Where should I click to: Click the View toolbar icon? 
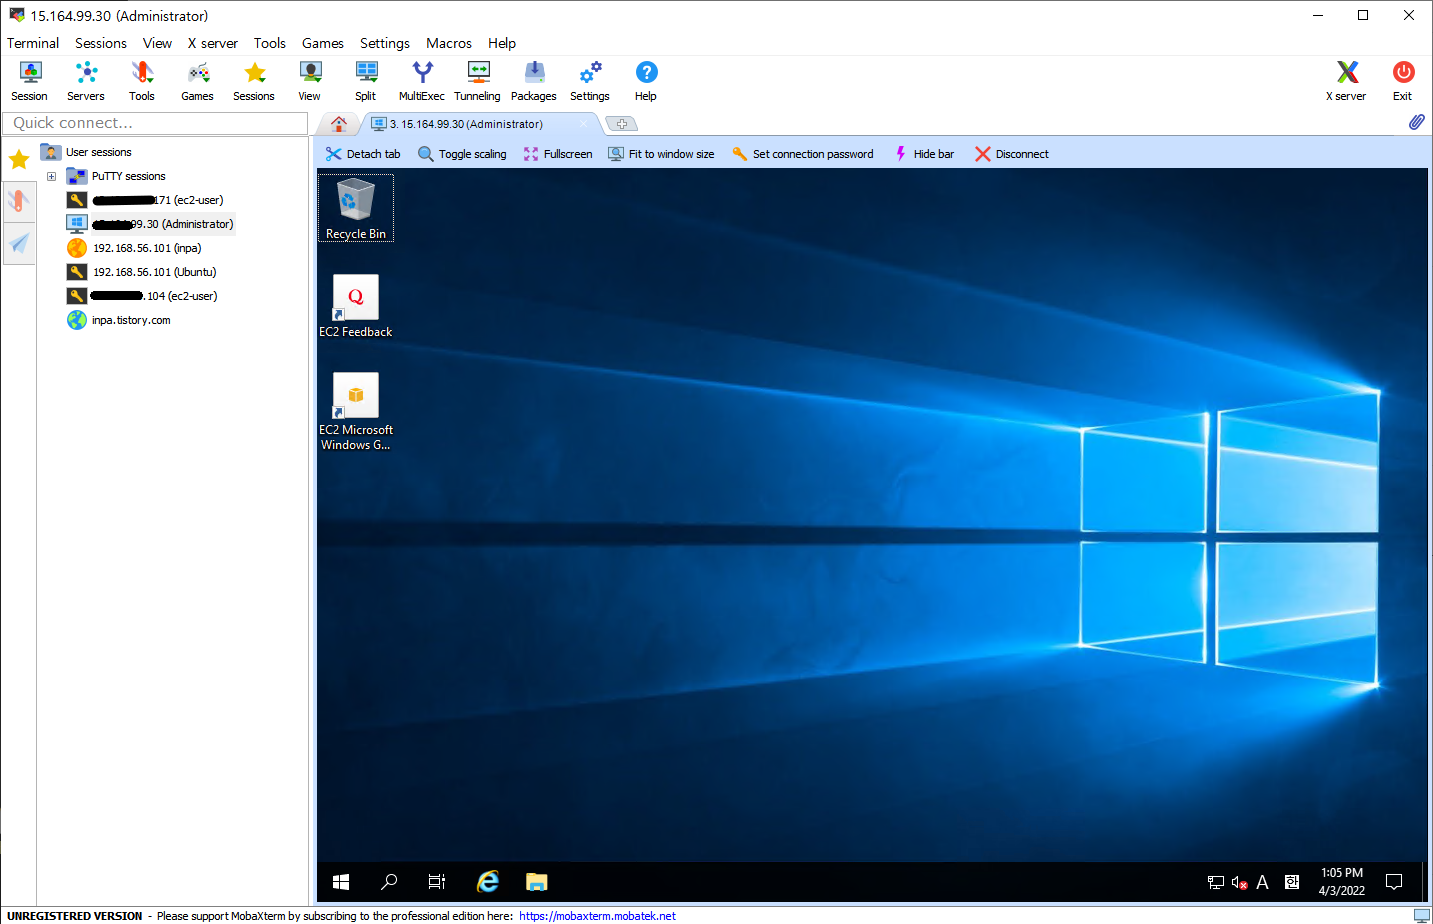(x=310, y=81)
